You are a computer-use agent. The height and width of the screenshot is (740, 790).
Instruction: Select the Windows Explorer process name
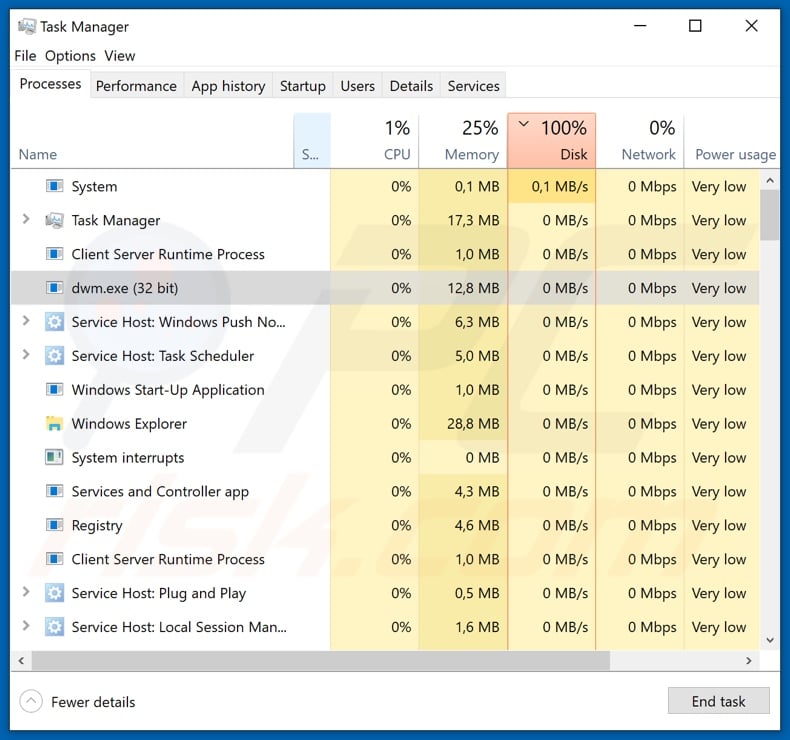[129, 424]
